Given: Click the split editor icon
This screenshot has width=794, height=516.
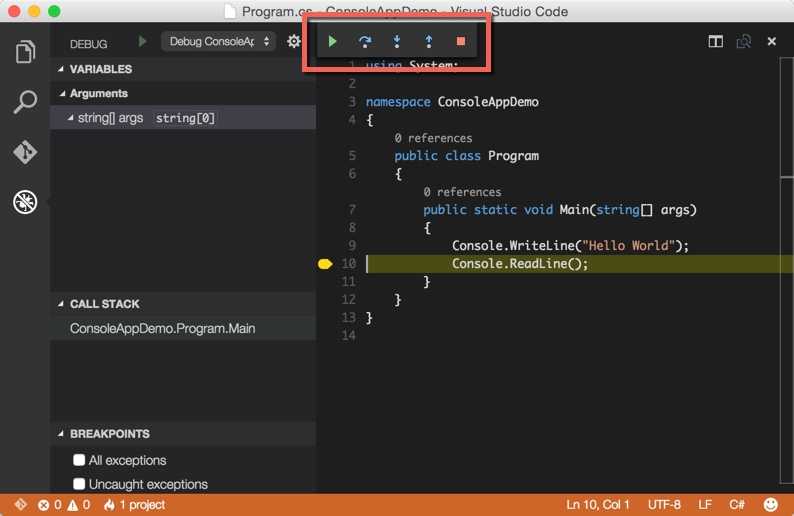Looking at the screenshot, I should [x=716, y=42].
